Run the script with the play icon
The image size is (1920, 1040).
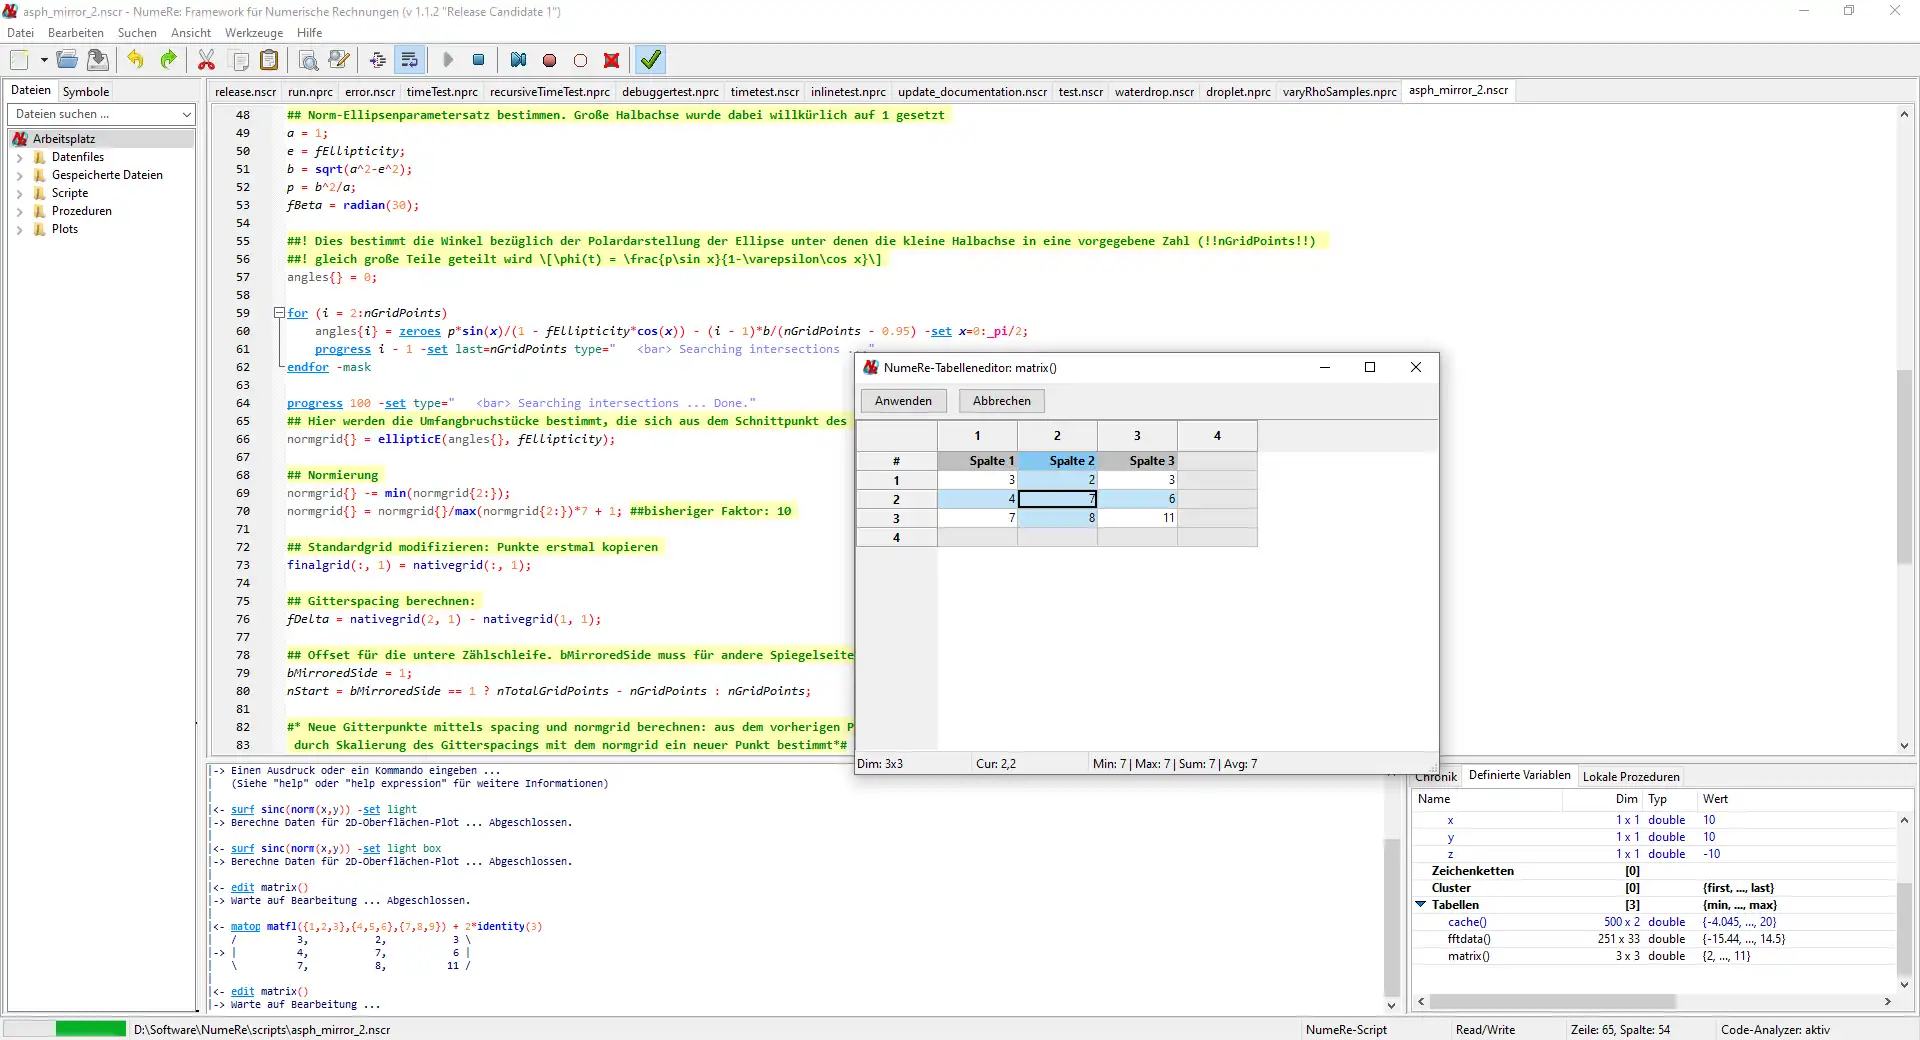[448, 60]
